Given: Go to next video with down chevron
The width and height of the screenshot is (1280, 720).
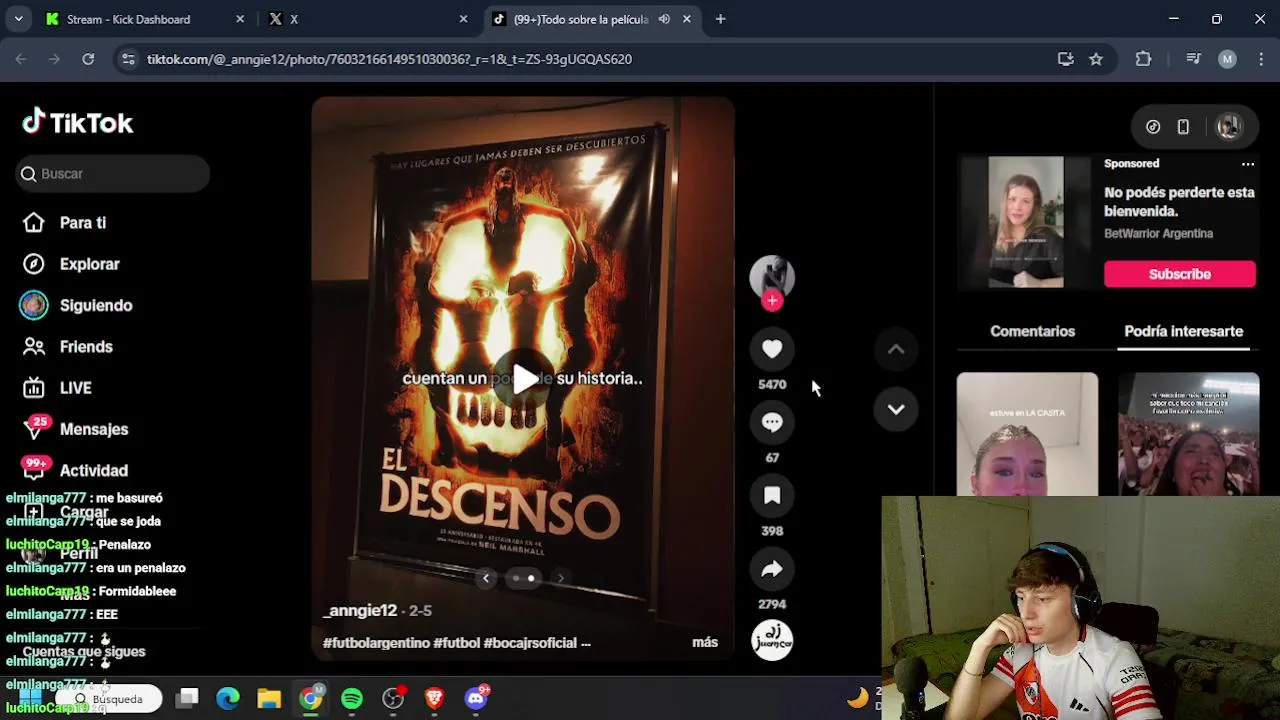Looking at the screenshot, I should (x=896, y=409).
